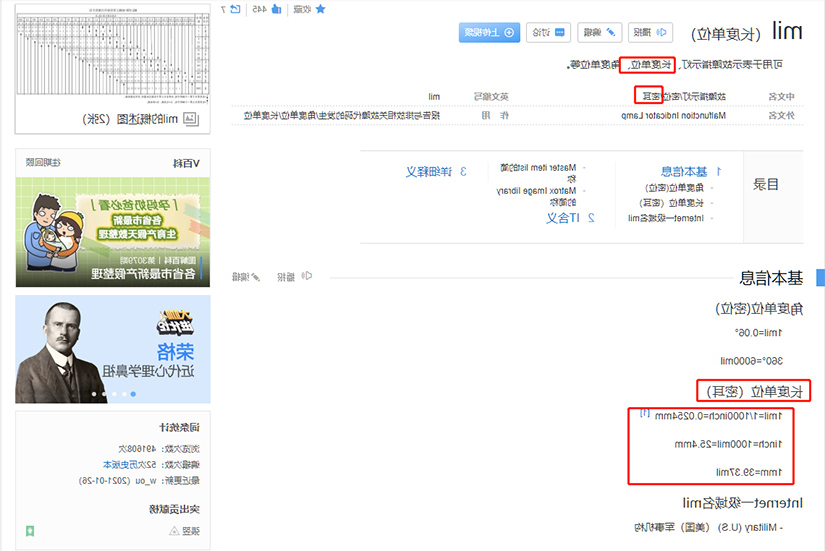The width and height of the screenshot is (825, 551).
Task: Open the 历史版本 history versions link
Action: click(120, 465)
